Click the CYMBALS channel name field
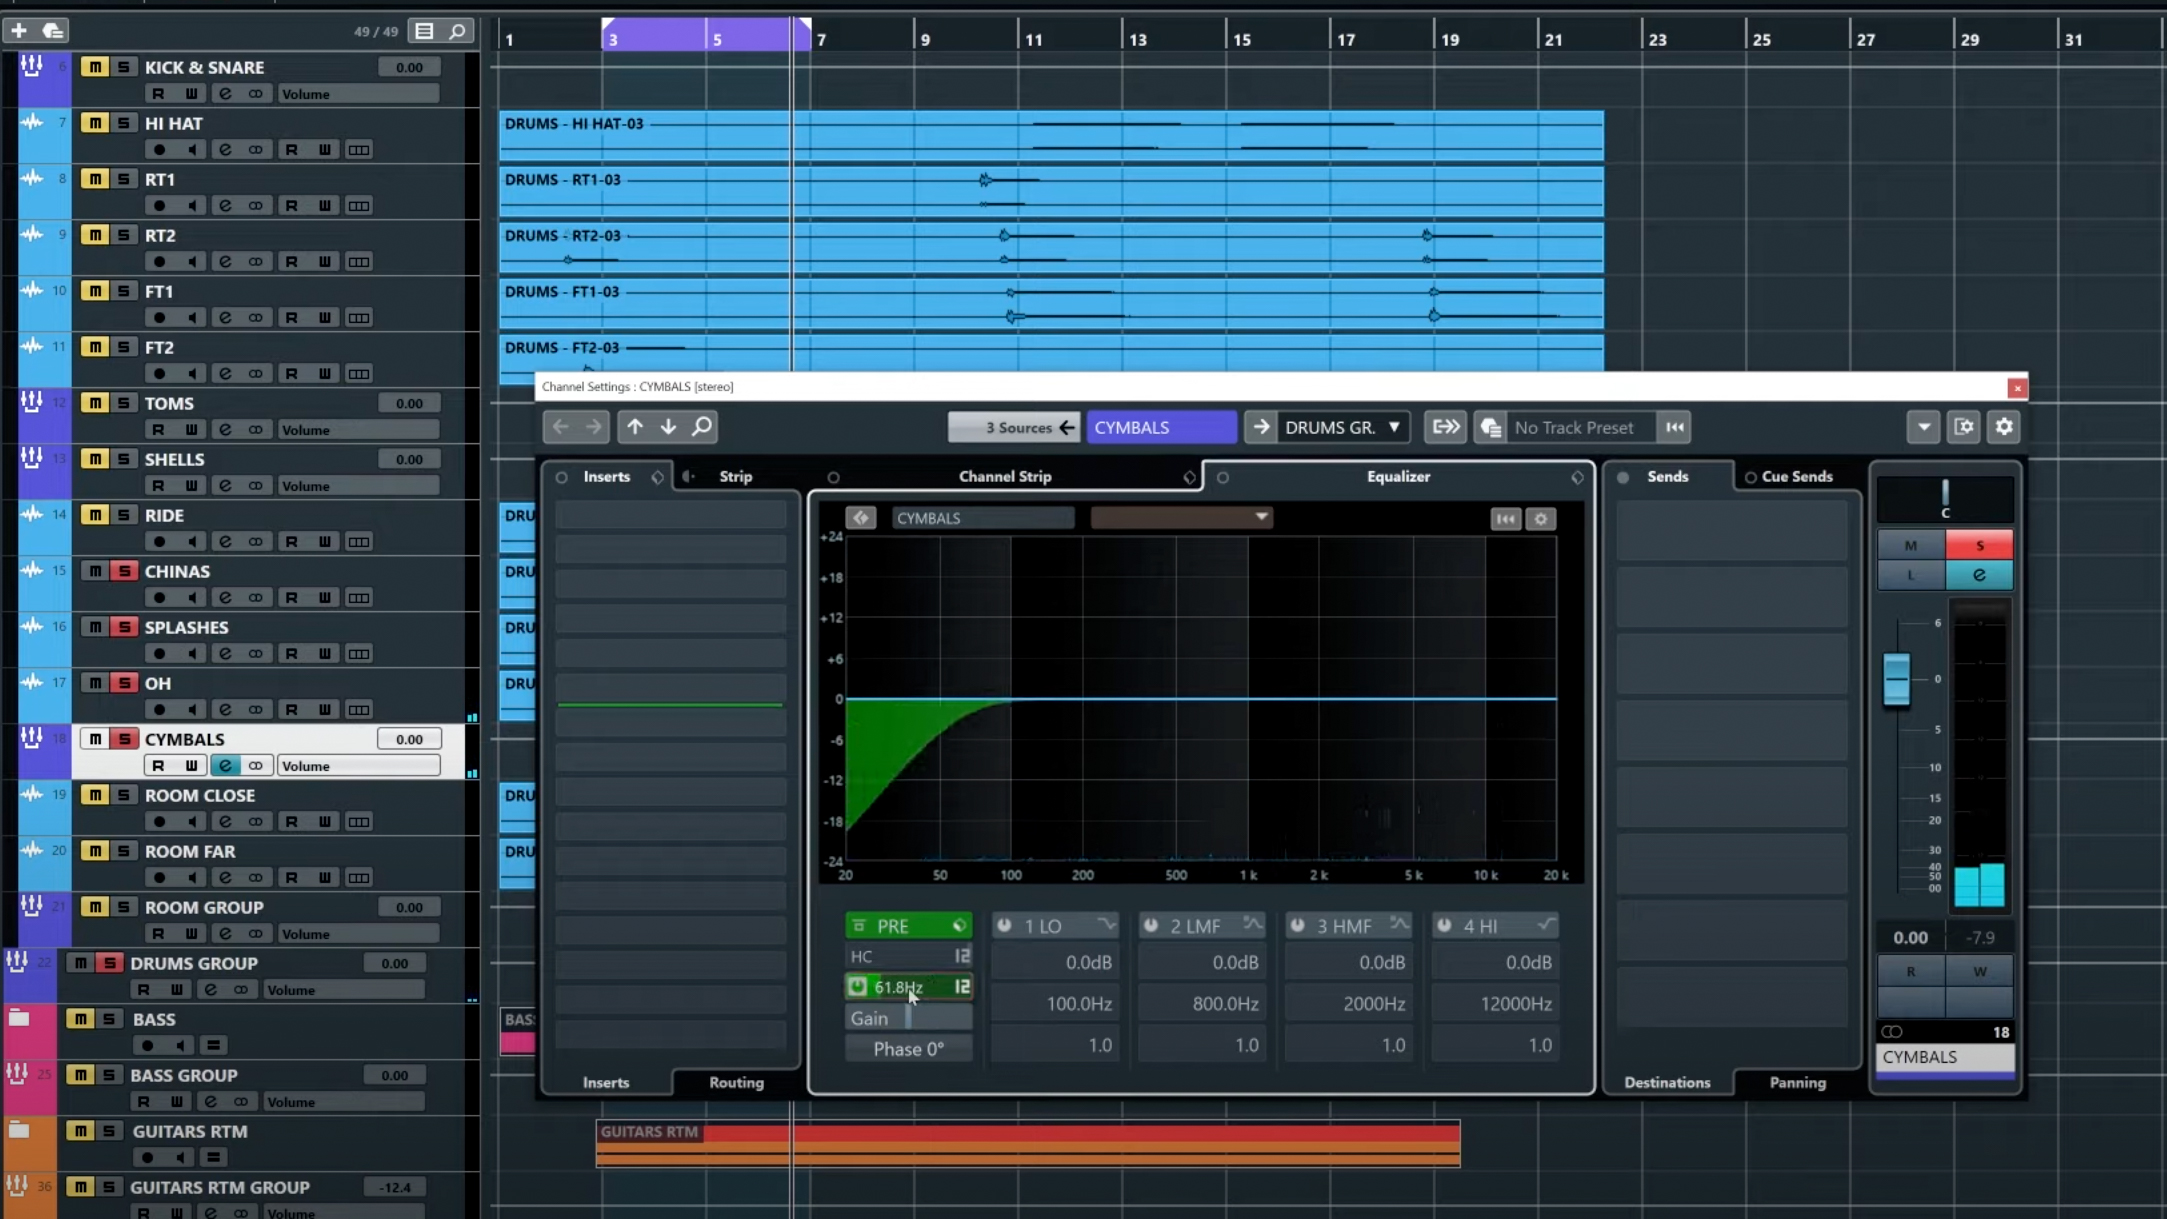The height and width of the screenshot is (1219, 2167). [x=1161, y=427]
